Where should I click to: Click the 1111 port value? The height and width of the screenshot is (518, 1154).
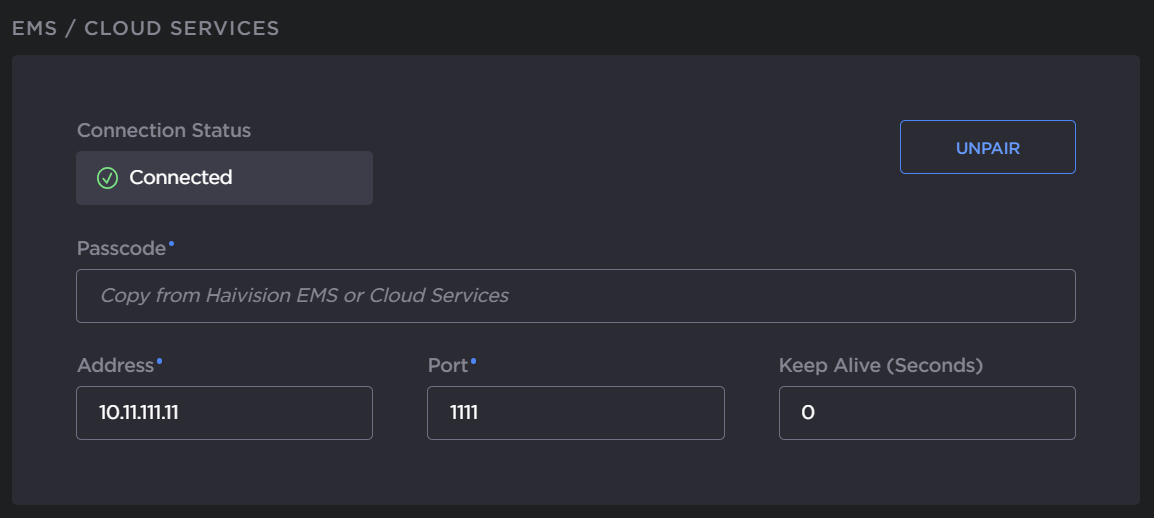(464, 413)
